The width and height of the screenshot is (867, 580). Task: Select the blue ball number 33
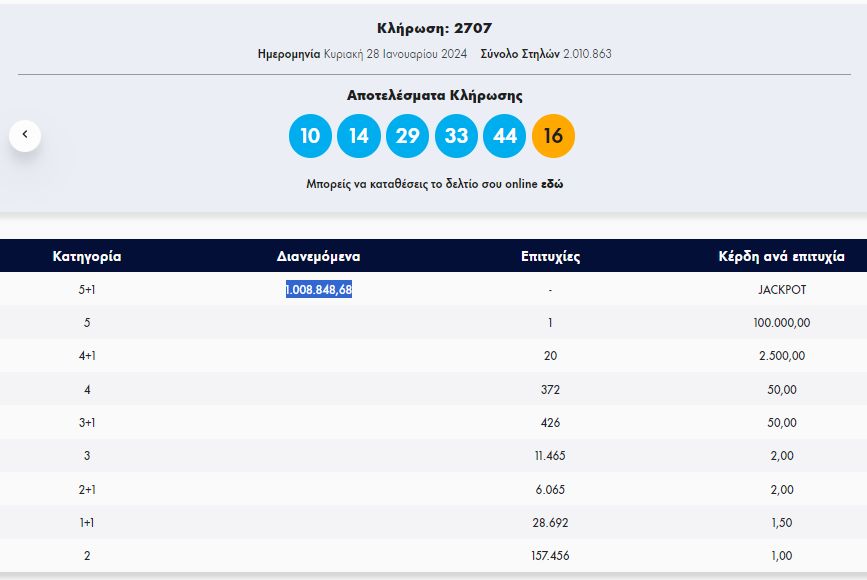point(456,136)
